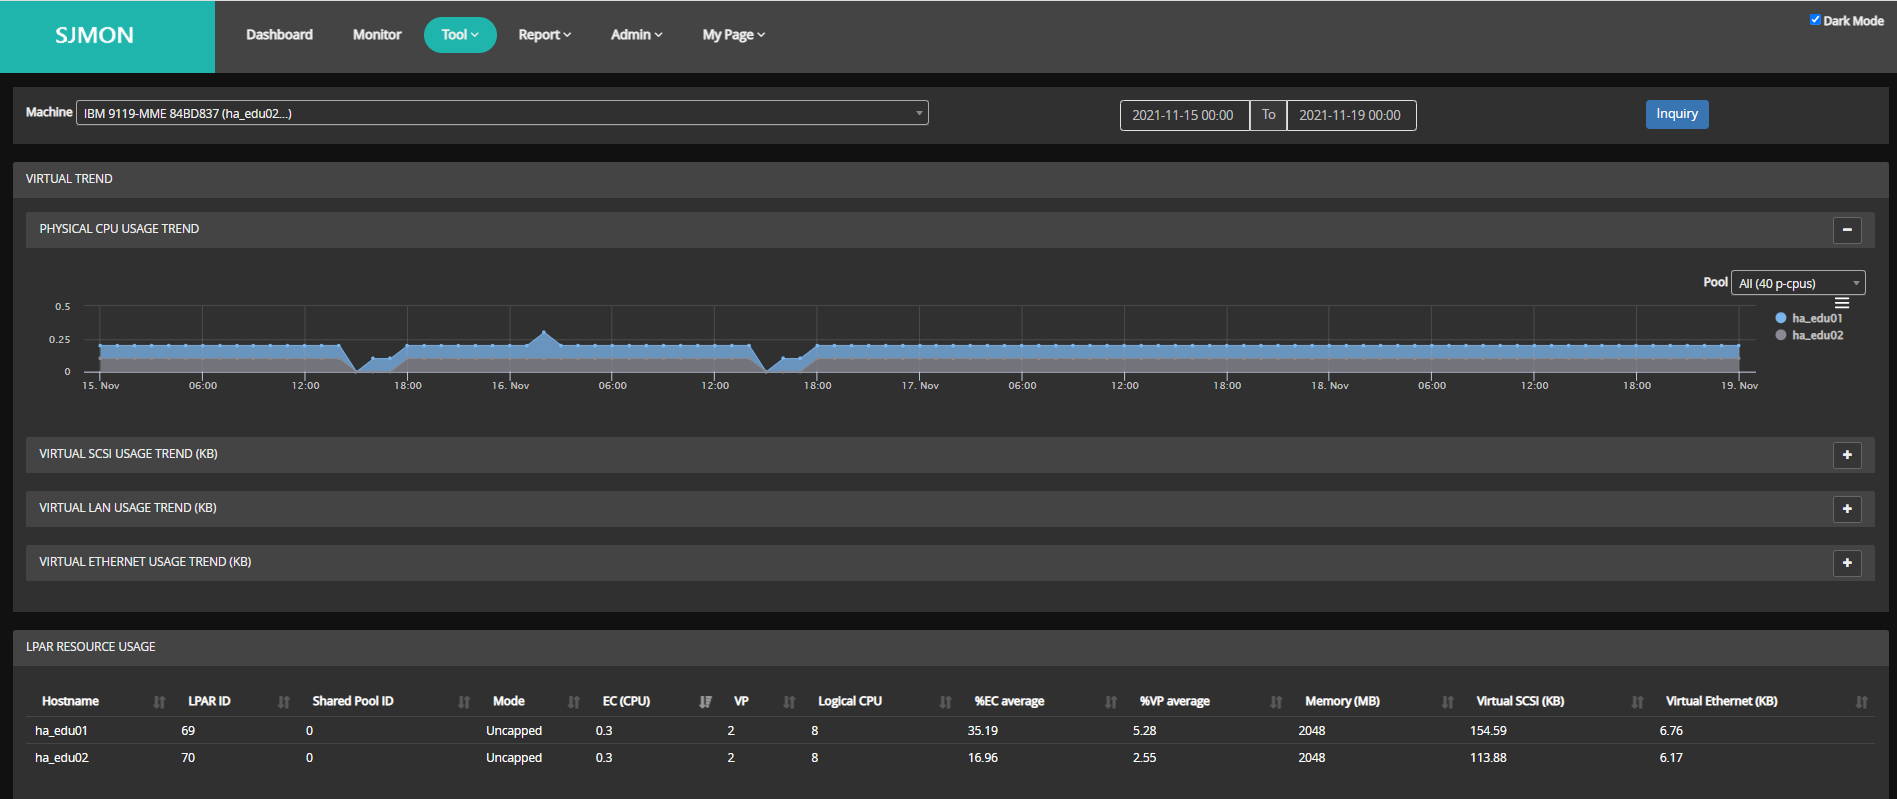Screen dimensions: 1897x799
Task: Open the Monitor menu item
Action: click(x=377, y=35)
